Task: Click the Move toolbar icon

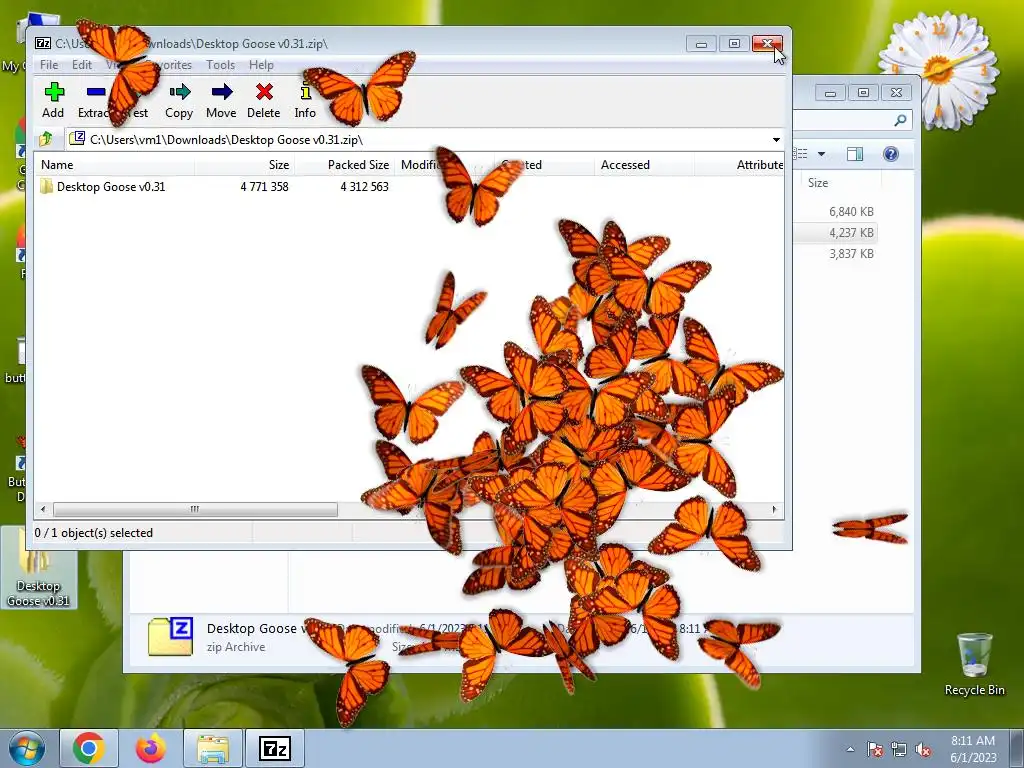Action: (221, 100)
